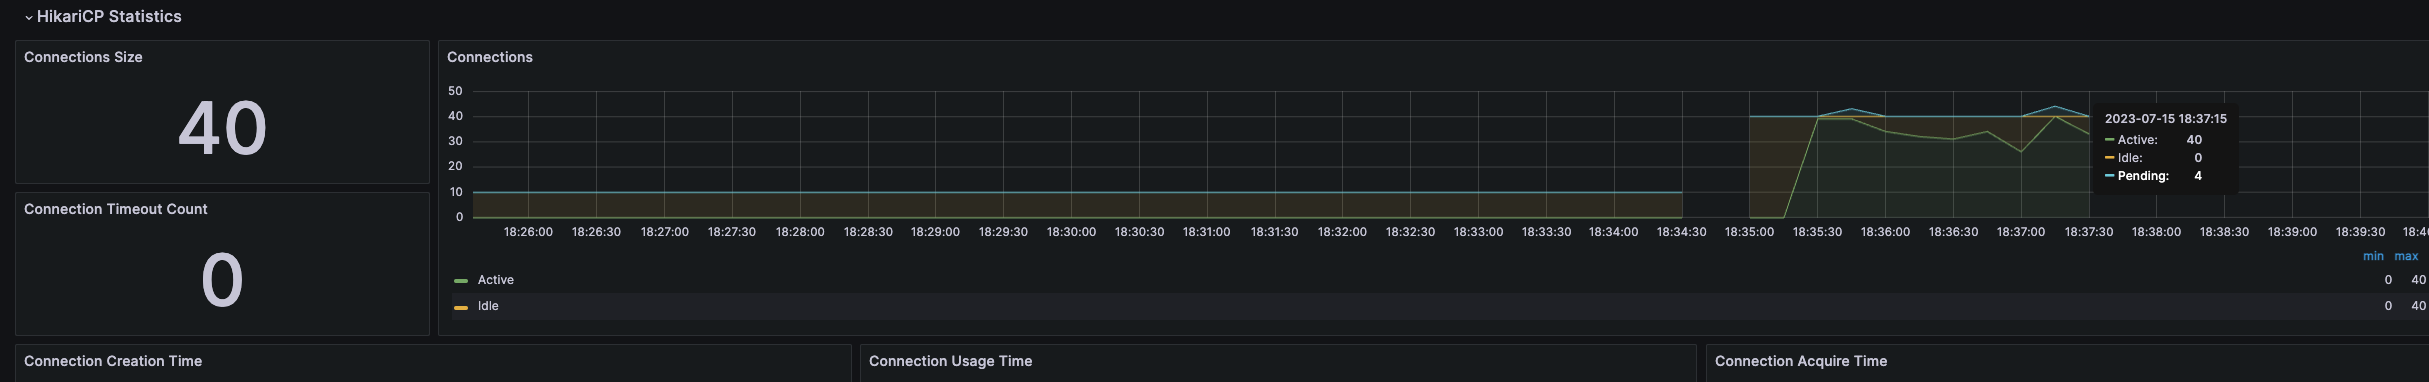The width and height of the screenshot is (2429, 382).
Task: Click the 18:37:30 time axis label
Action: pos(2089,232)
